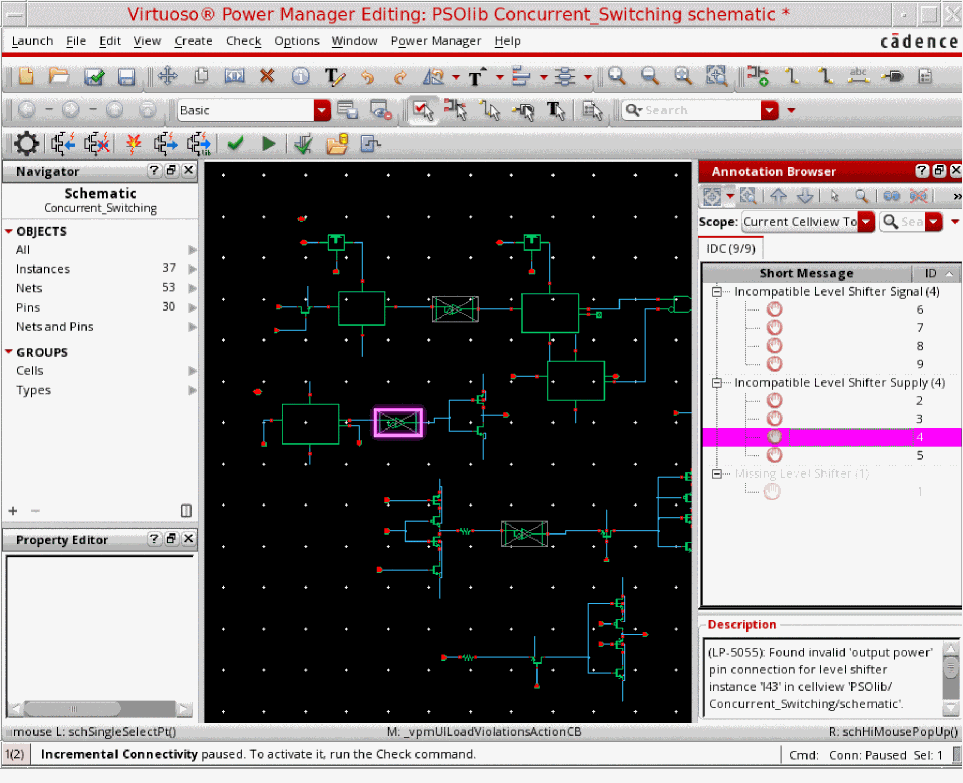The height and width of the screenshot is (783, 963).
Task: Click the pink highlighted level shifter instance
Action: tap(398, 423)
